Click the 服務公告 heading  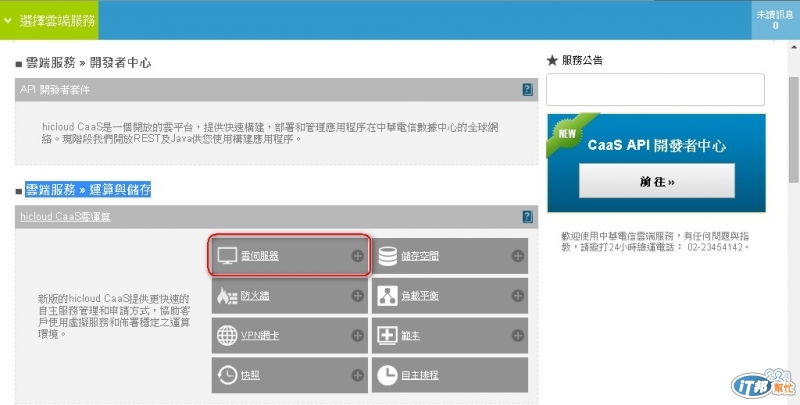coord(582,60)
